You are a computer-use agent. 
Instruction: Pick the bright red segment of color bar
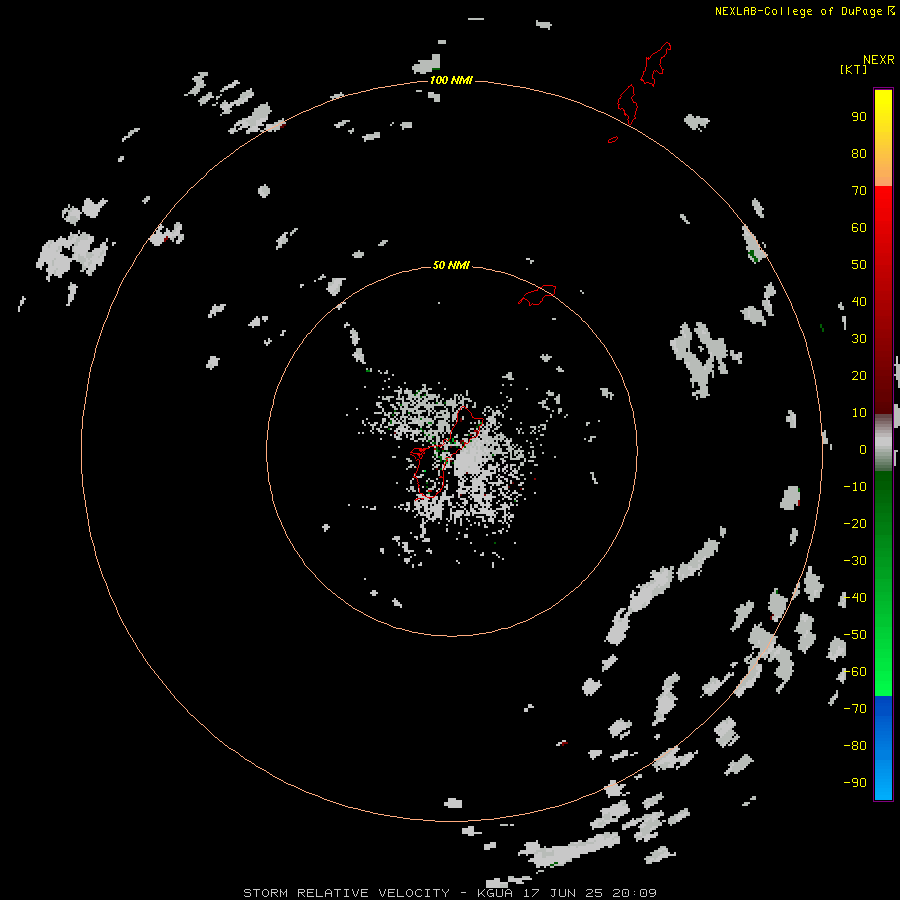883,210
